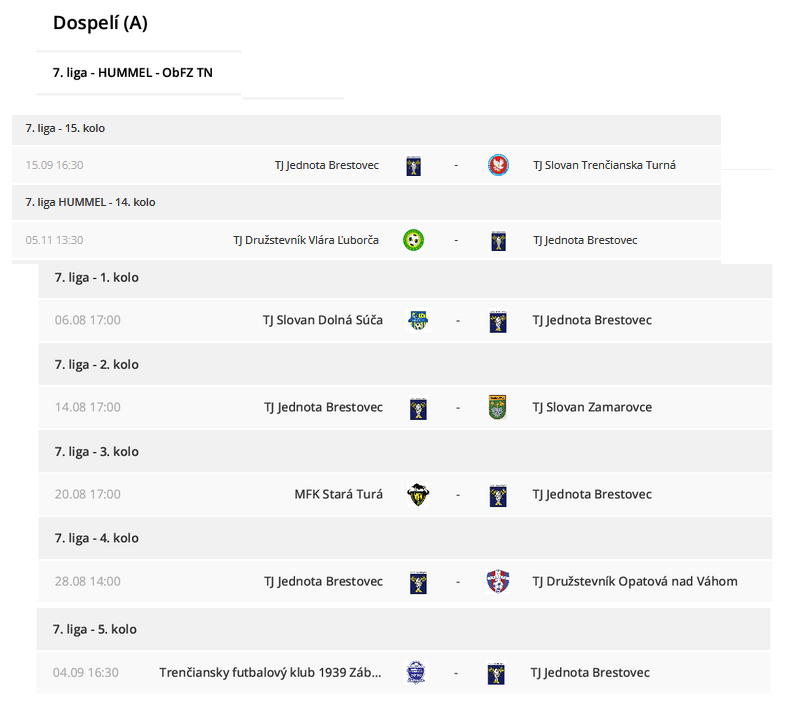Click the TJ Slovan Dolná Súča crest
812x703 pixels.
tap(418, 320)
